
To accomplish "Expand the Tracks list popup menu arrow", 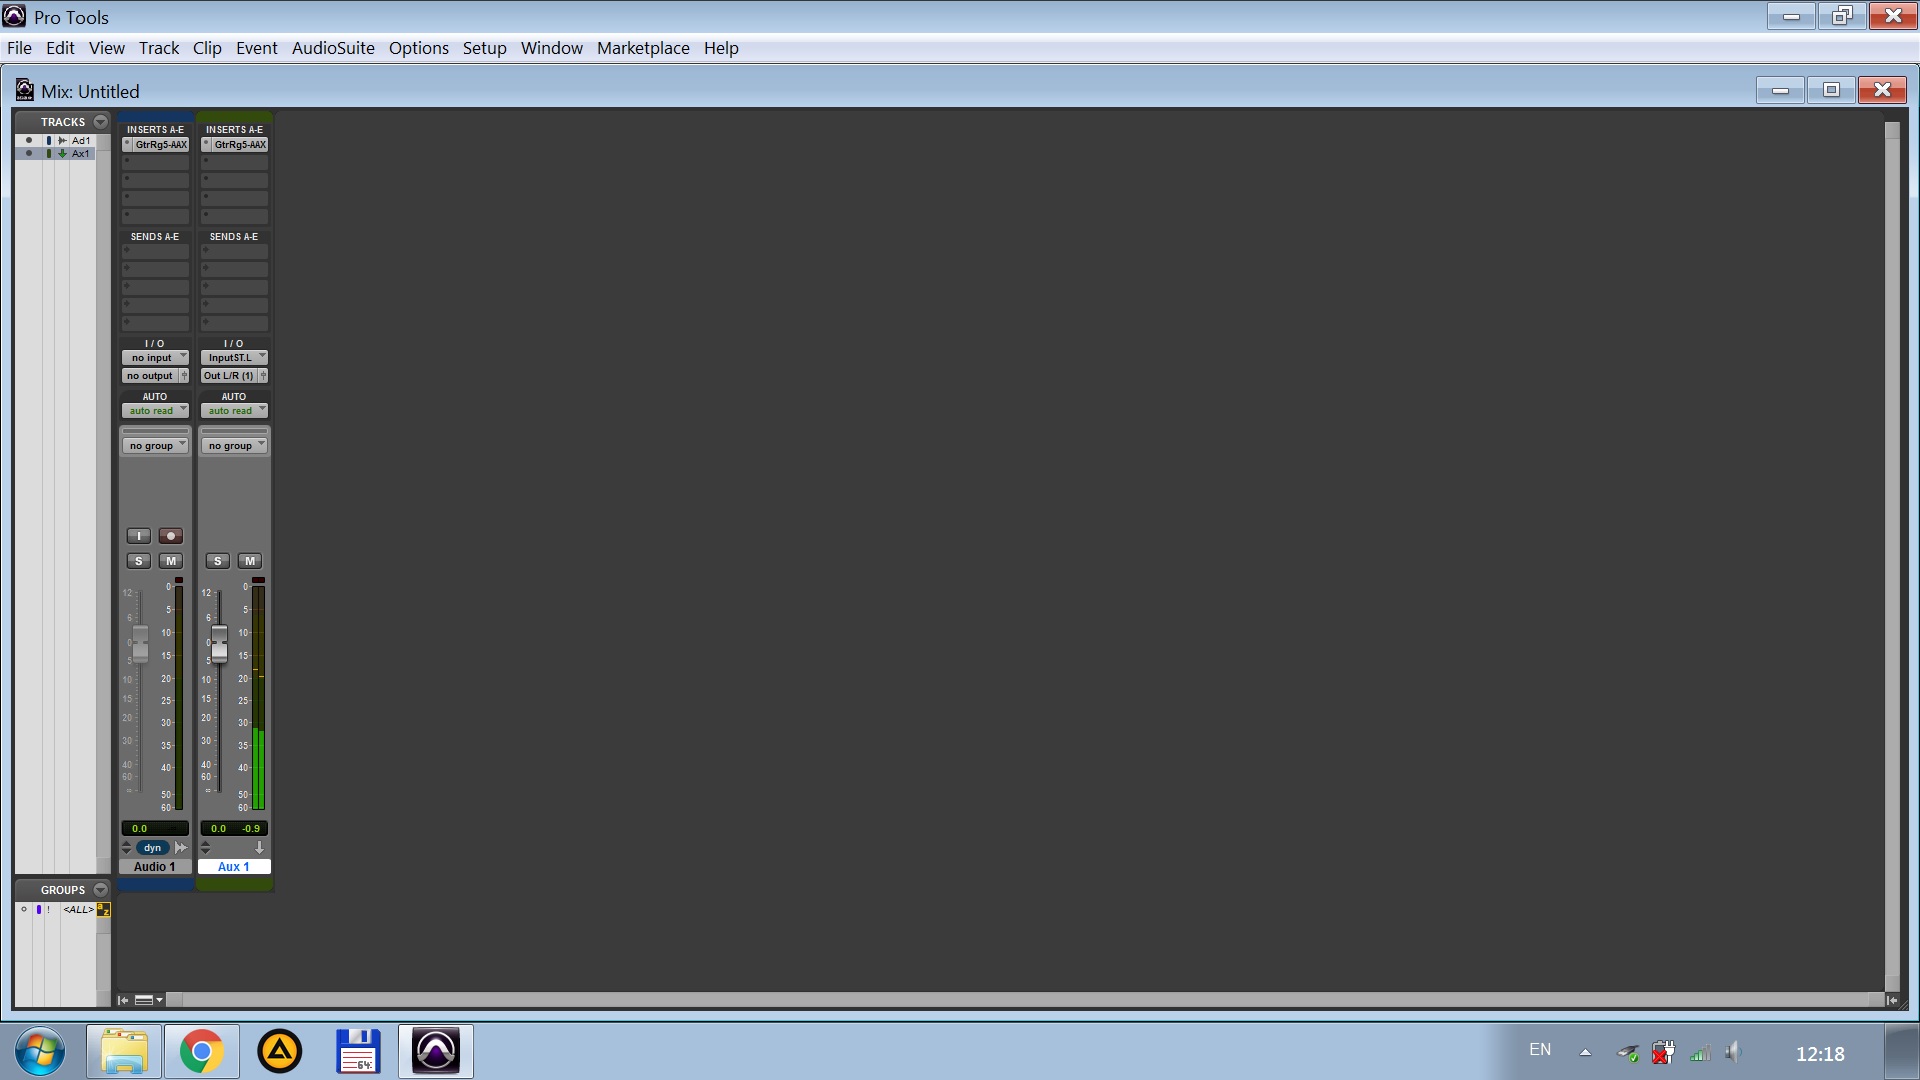I will tap(100, 122).
